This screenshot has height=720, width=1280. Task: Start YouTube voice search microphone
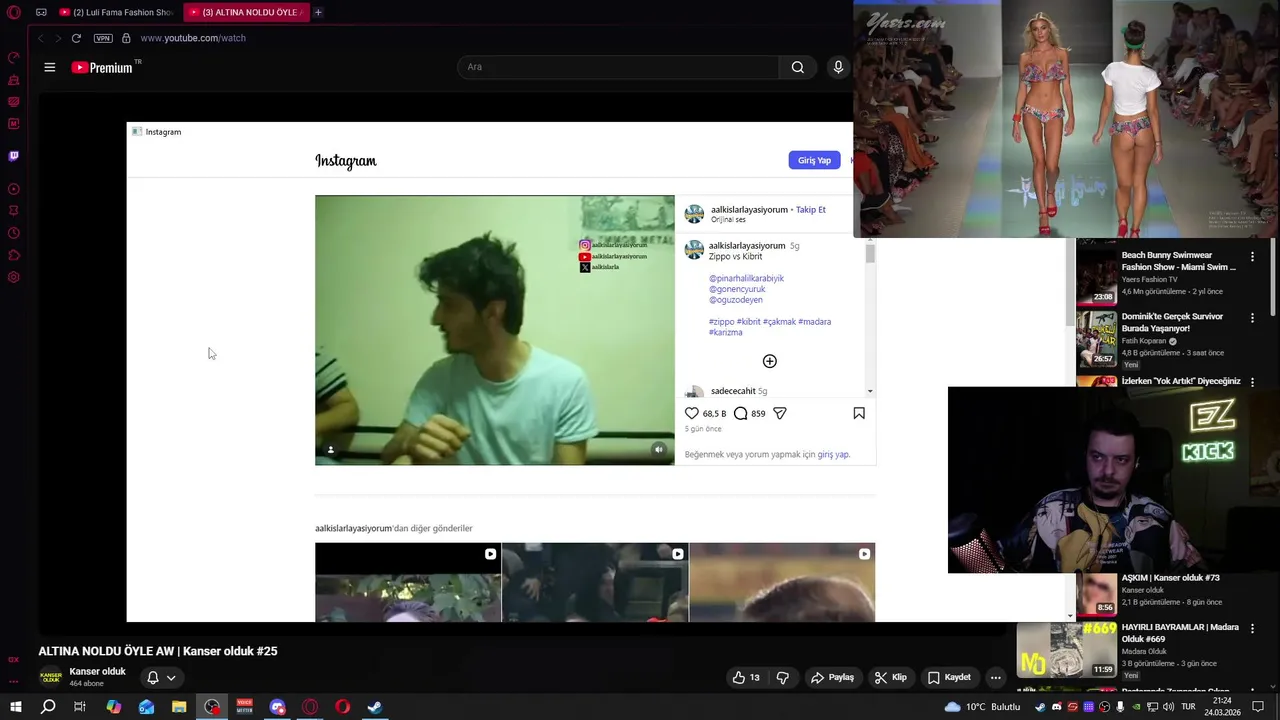(838, 67)
